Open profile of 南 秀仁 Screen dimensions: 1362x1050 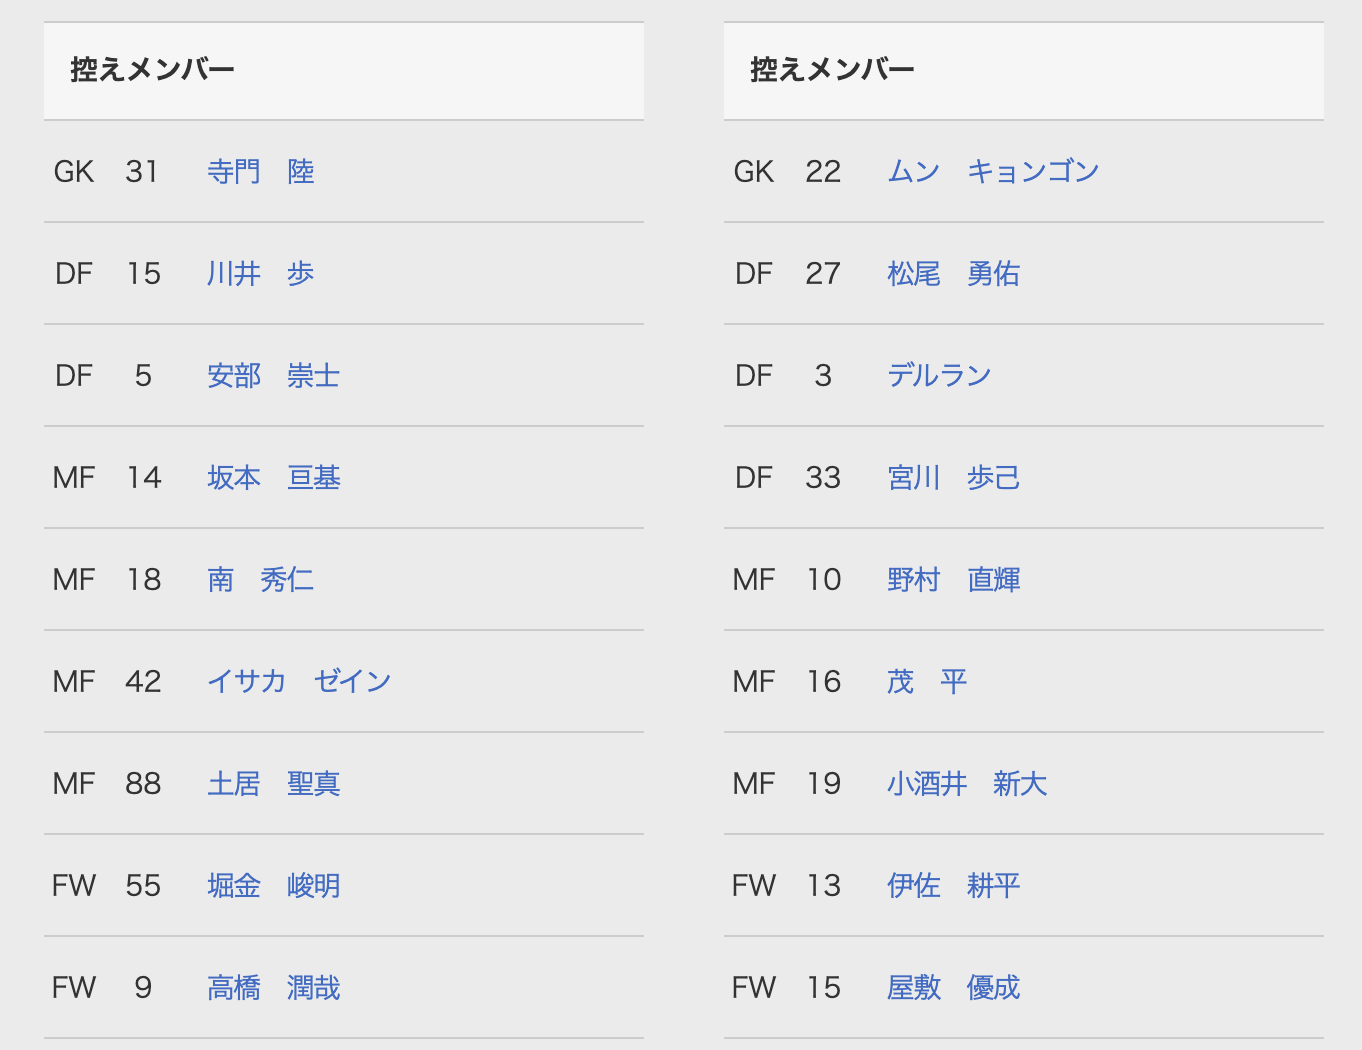(x=261, y=580)
